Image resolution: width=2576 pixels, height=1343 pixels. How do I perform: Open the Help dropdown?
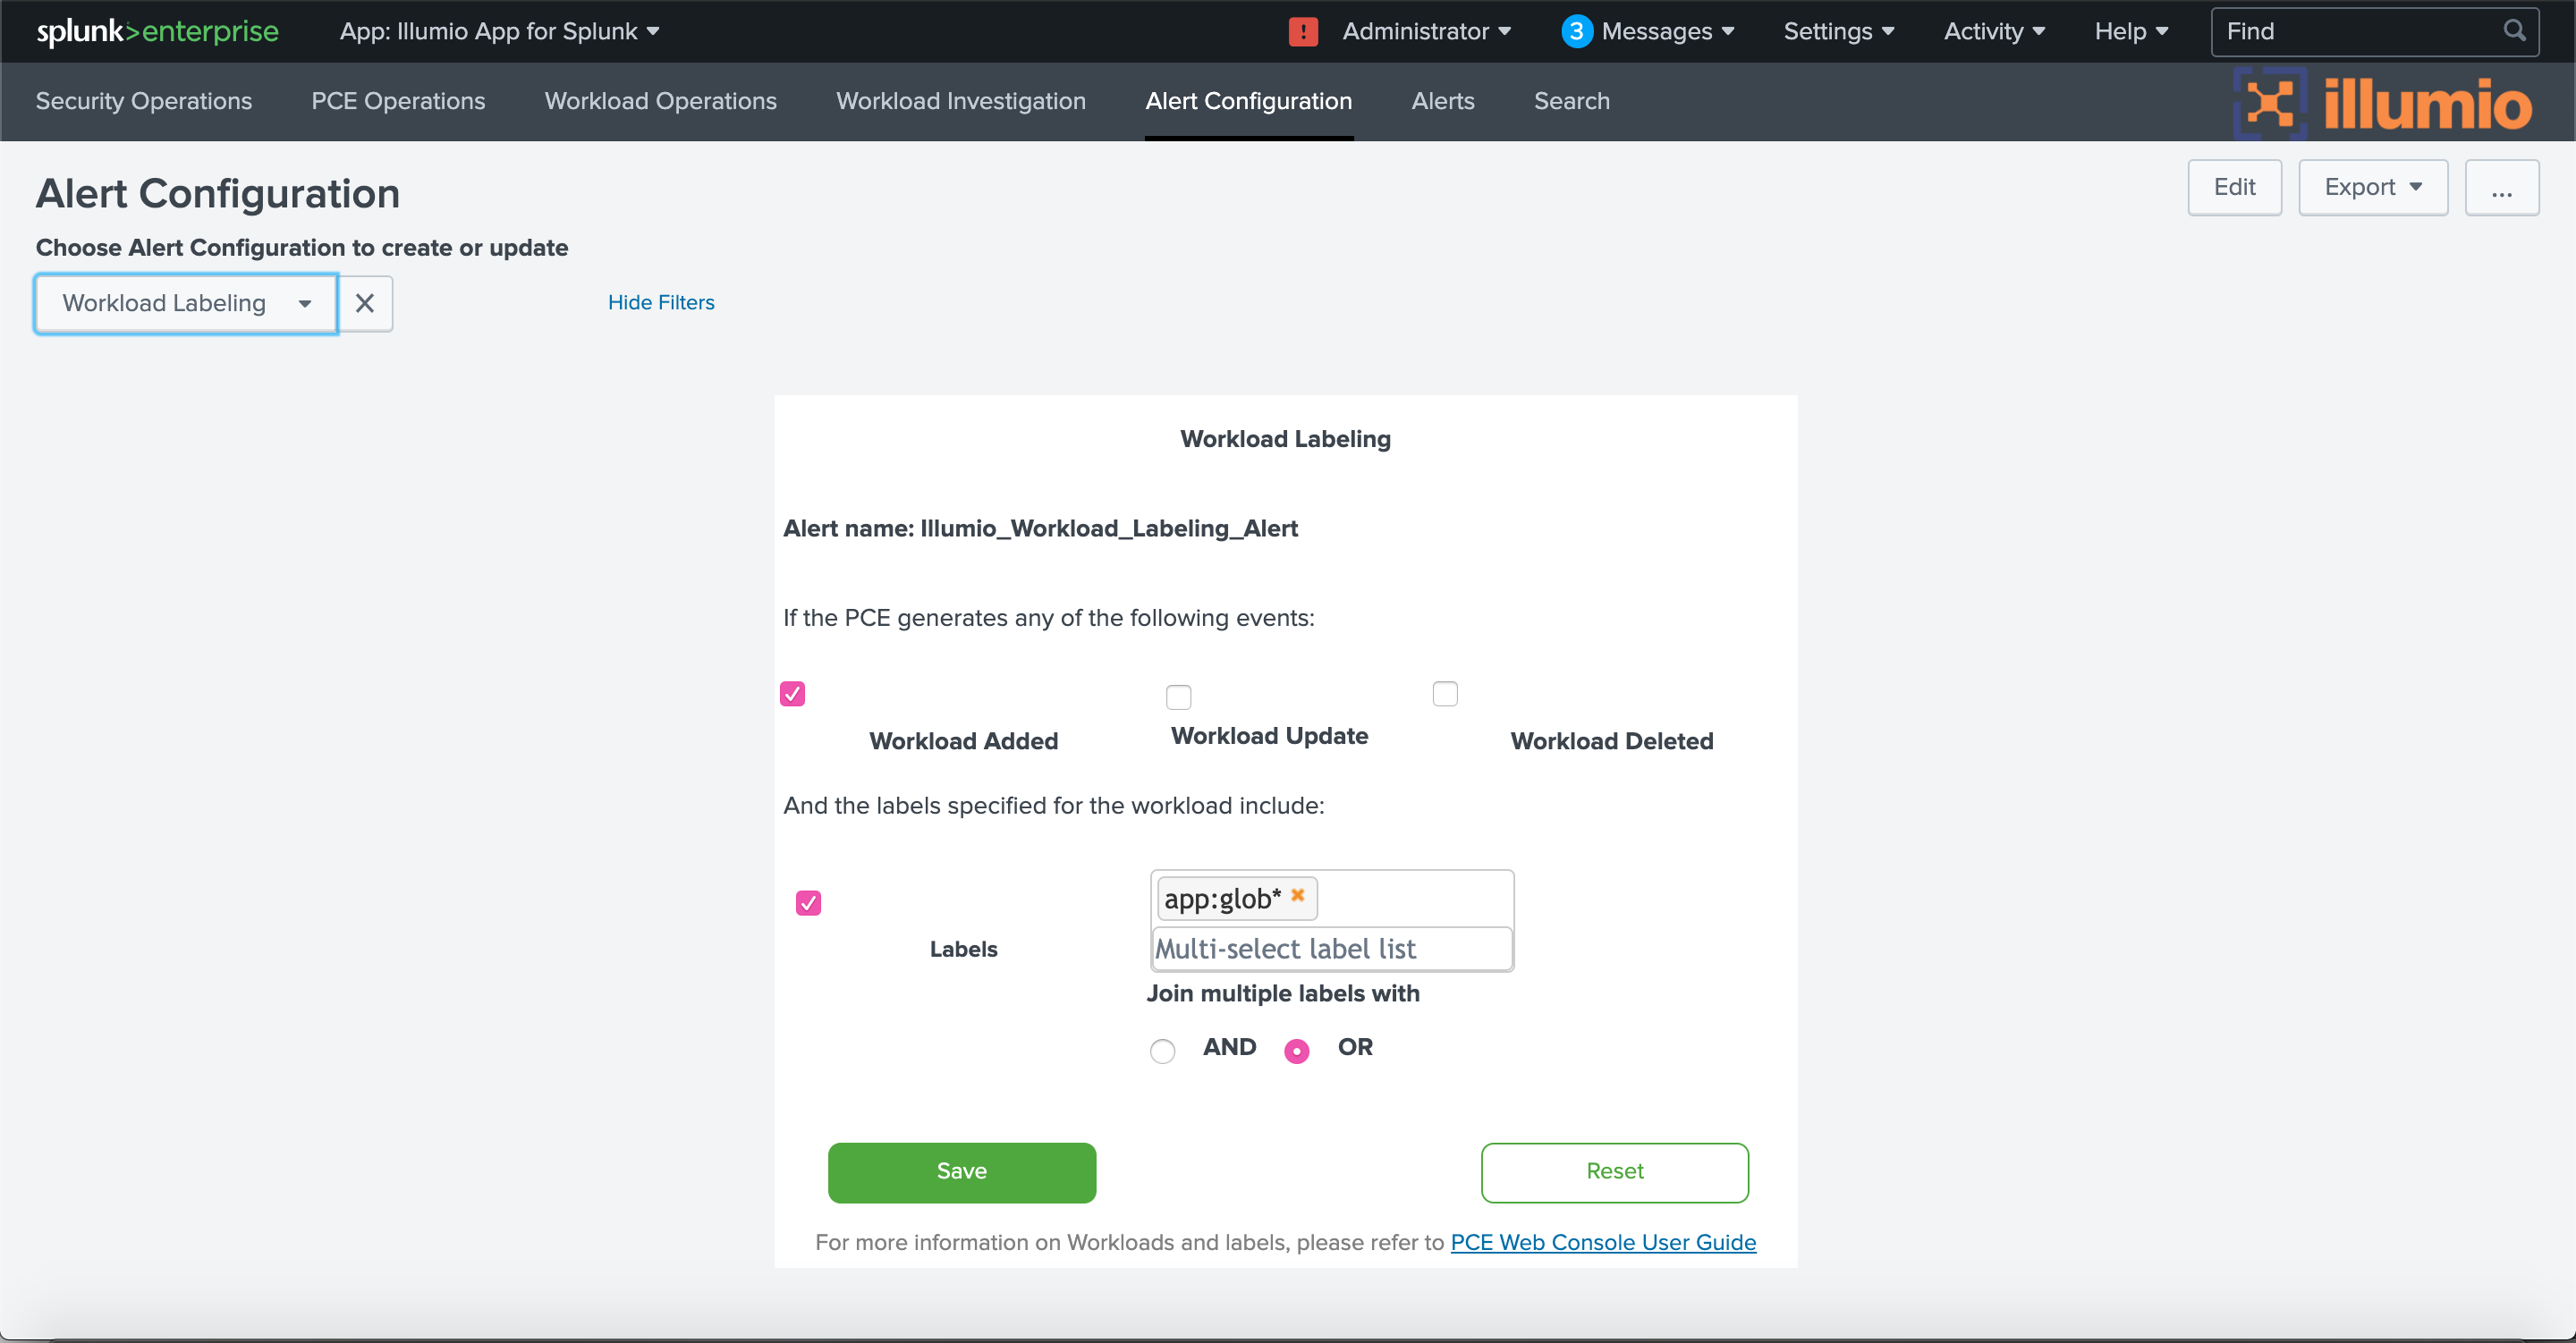(x=2131, y=31)
